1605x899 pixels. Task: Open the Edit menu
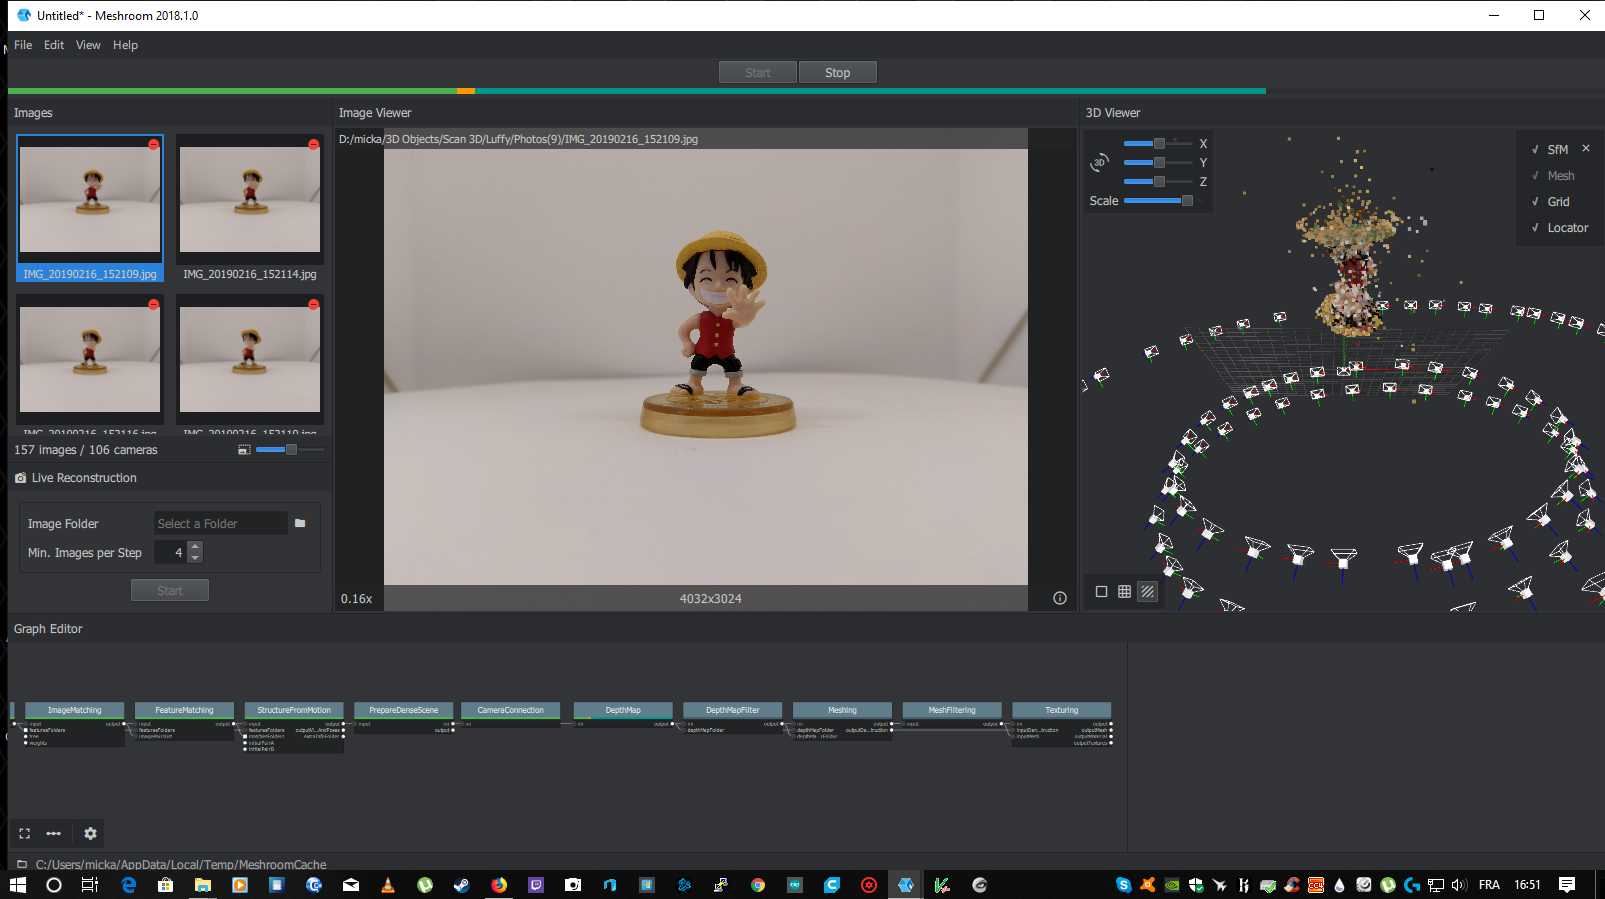[x=54, y=45]
